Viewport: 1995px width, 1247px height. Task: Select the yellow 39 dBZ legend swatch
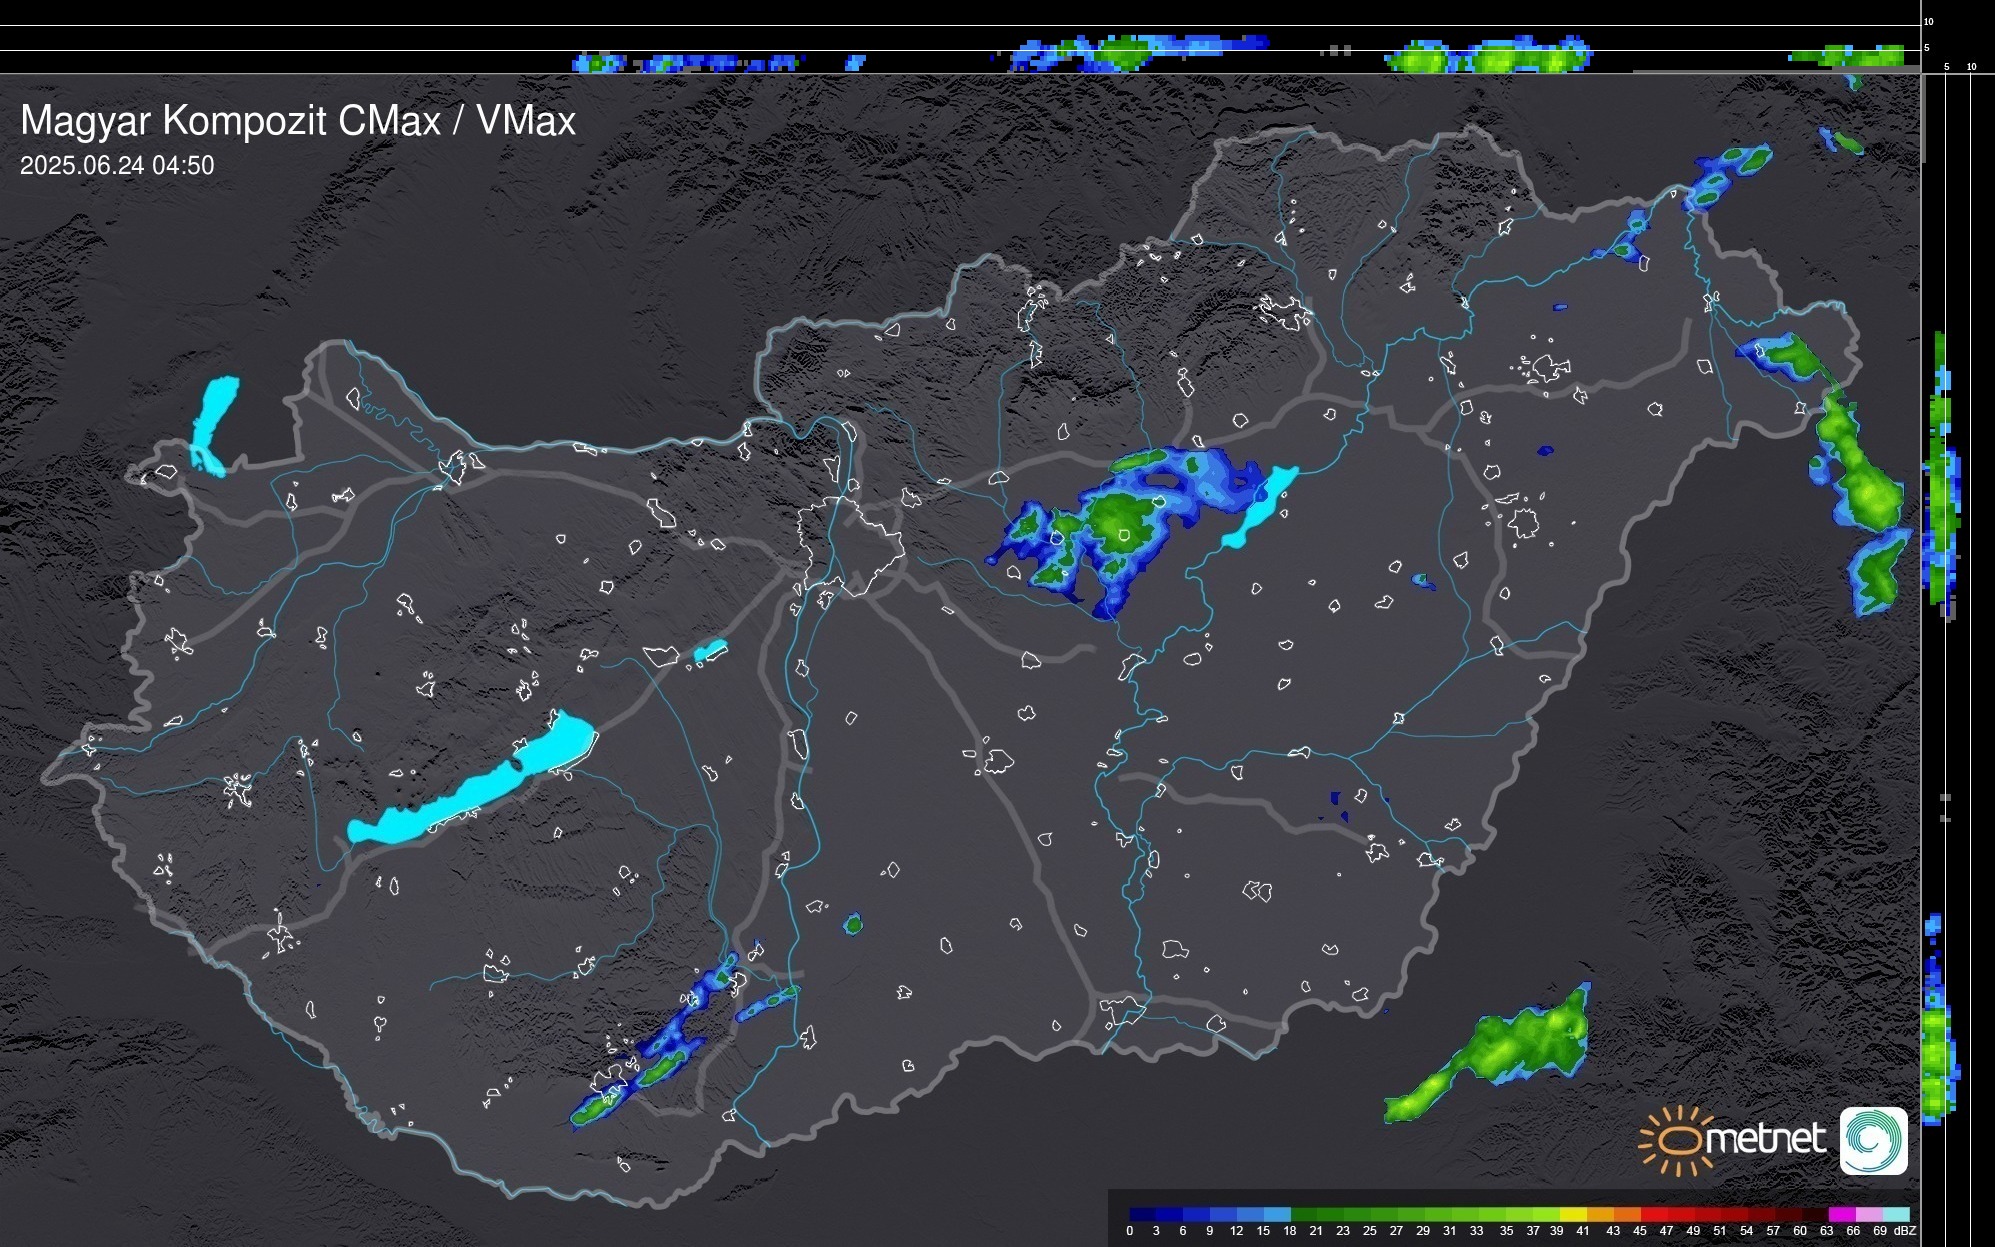point(1571,1214)
